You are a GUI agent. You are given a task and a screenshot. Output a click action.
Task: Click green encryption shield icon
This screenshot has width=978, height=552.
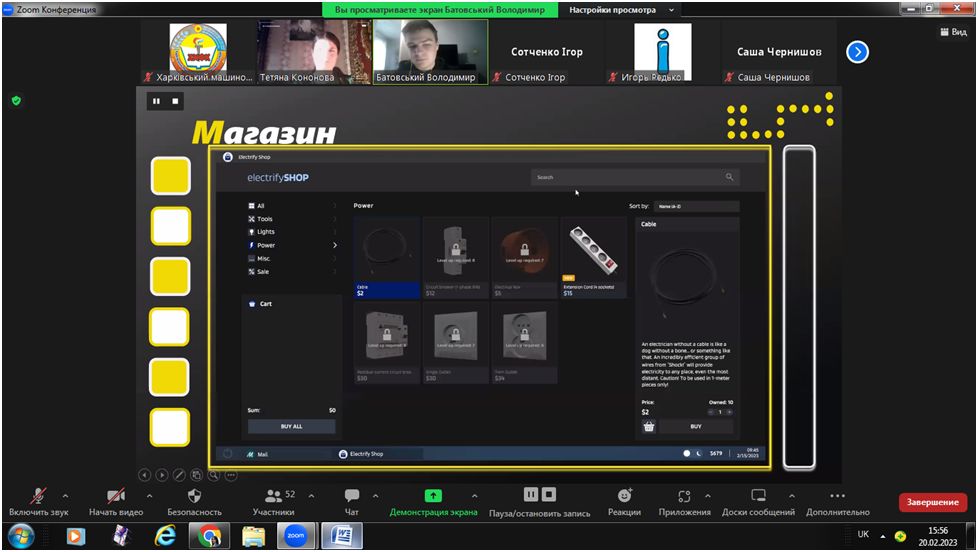[16, 100]
